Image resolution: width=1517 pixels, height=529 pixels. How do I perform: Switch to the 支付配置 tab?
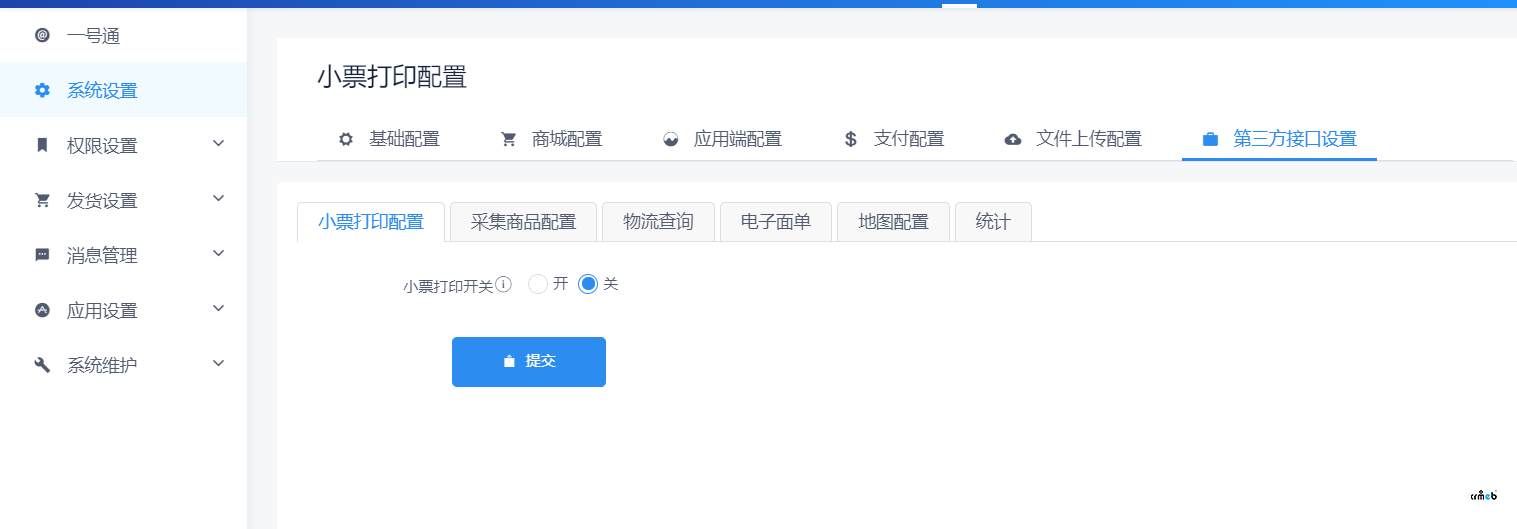(x=894, y=139)
